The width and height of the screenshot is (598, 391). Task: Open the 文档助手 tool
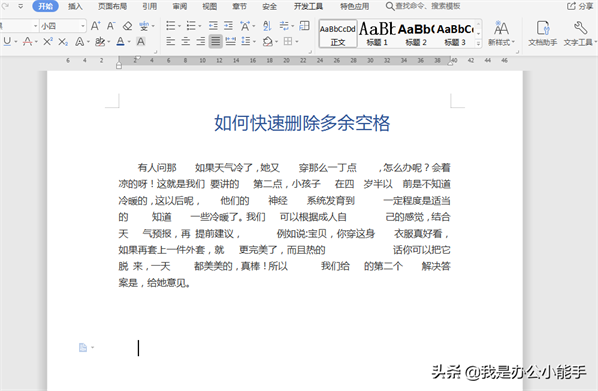click(542, 33)
